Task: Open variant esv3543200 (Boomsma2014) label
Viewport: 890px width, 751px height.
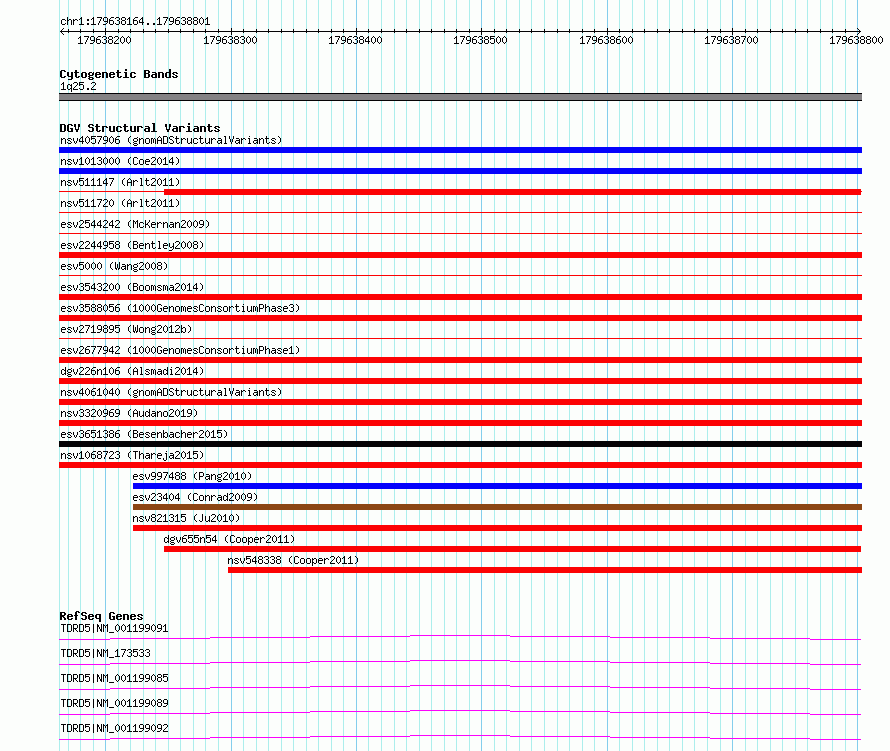Action: tap(132, 287)
